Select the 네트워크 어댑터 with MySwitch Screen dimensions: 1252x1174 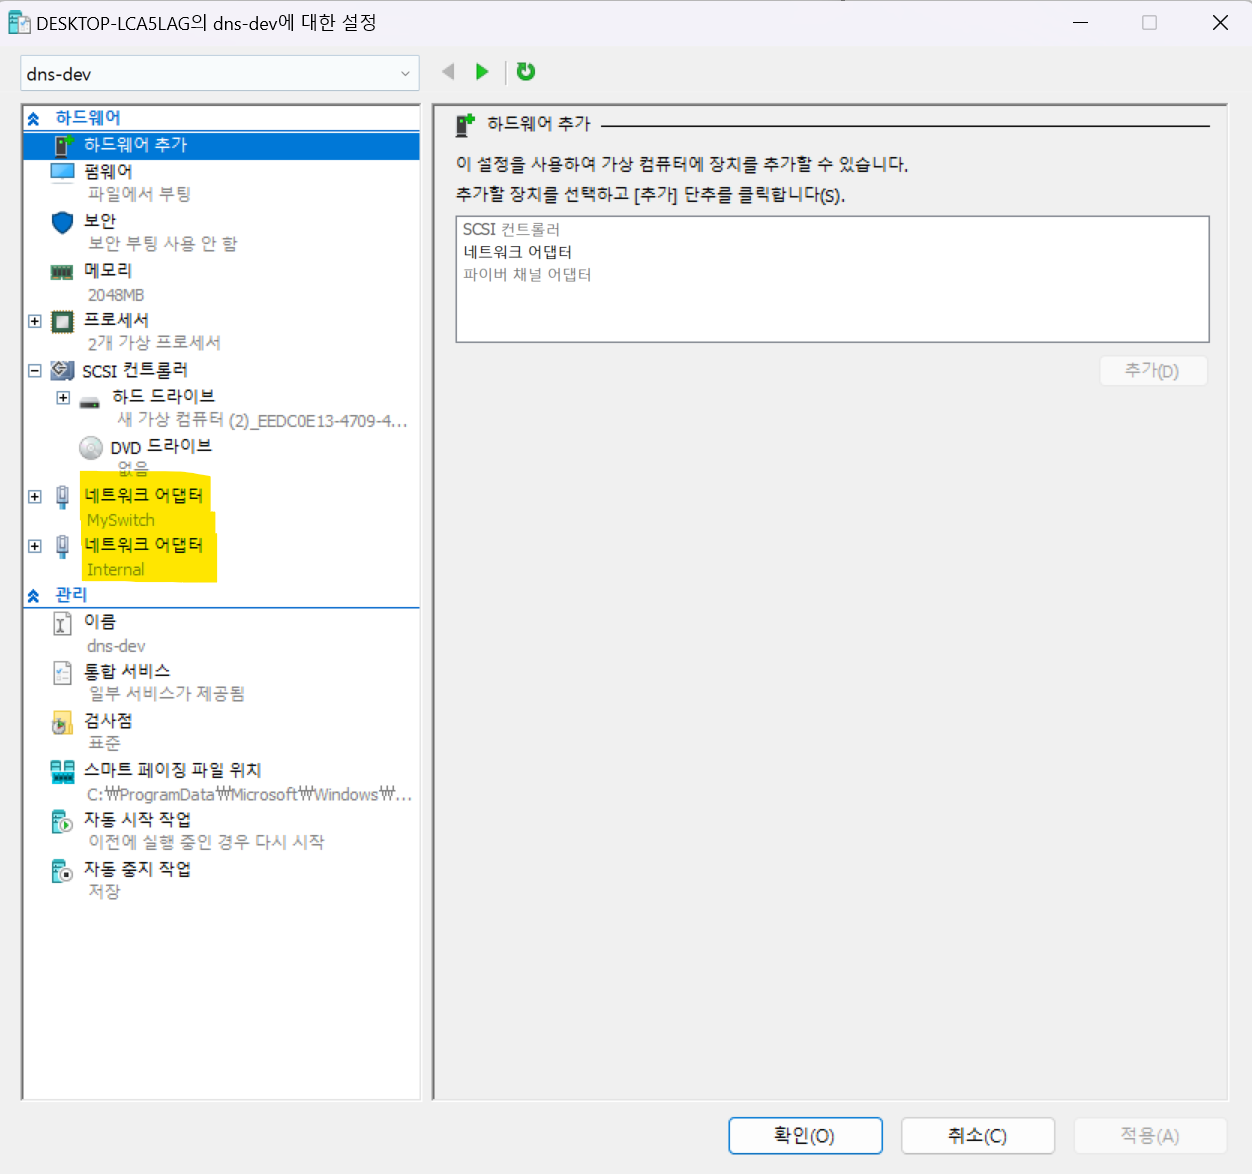coord(143,496)
